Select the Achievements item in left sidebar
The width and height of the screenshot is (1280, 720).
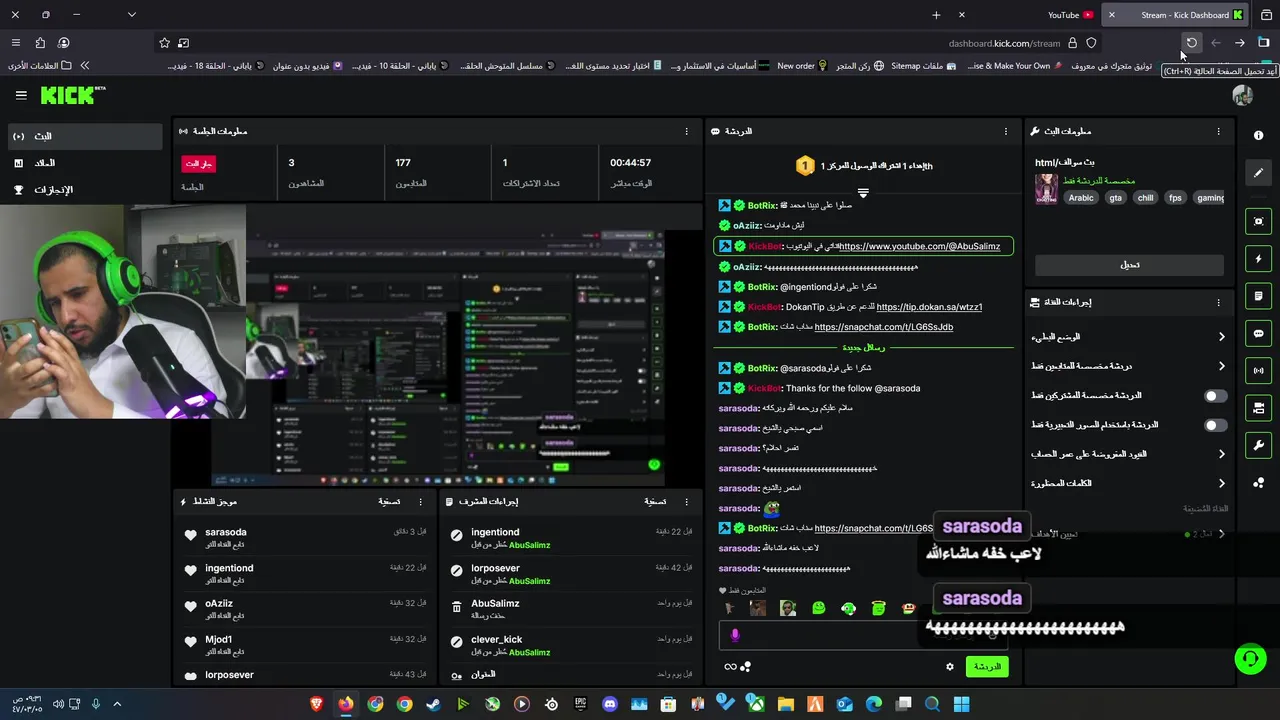pos(85,190)
